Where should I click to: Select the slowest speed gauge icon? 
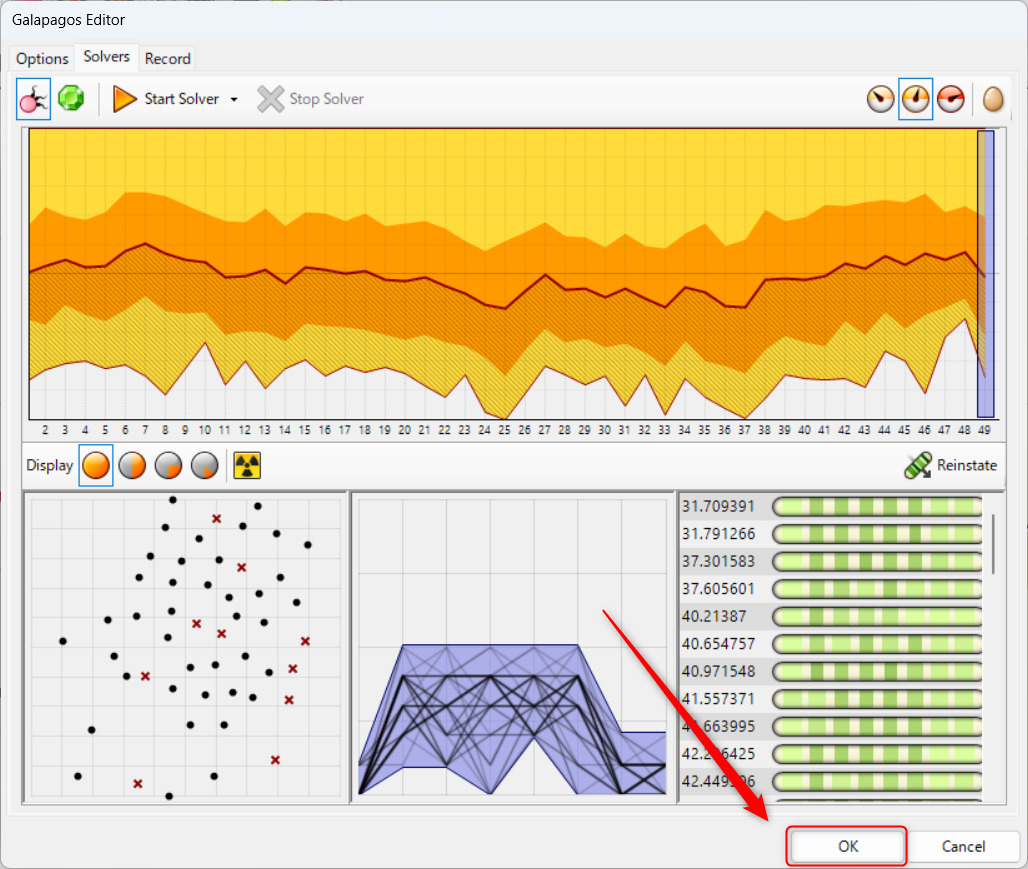[881, 98]
